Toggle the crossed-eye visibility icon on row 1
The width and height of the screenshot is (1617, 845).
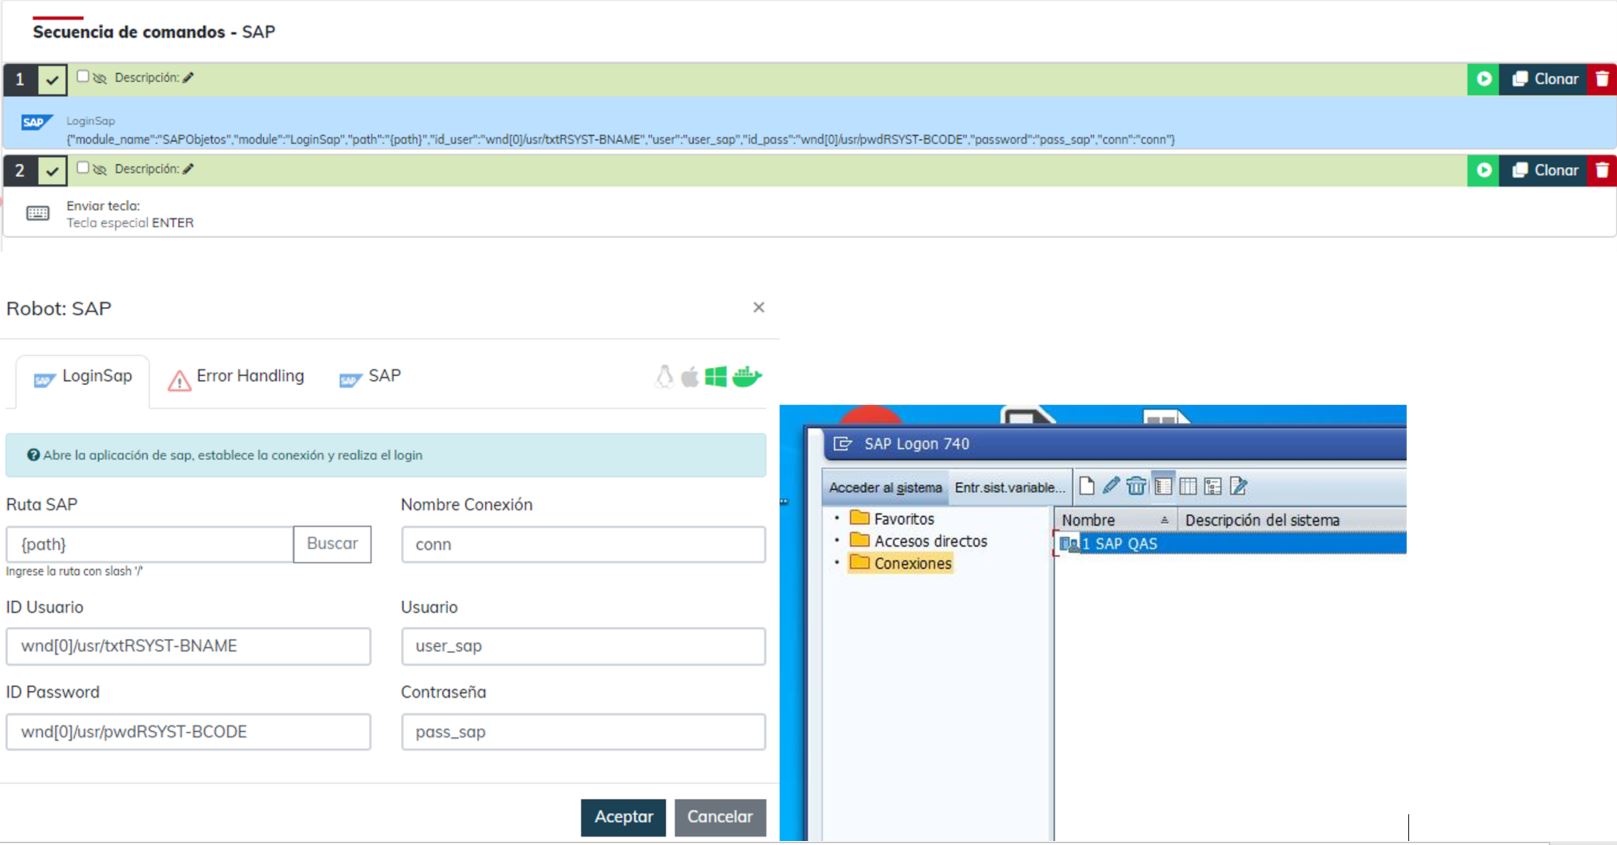click(x=100, y=78)
